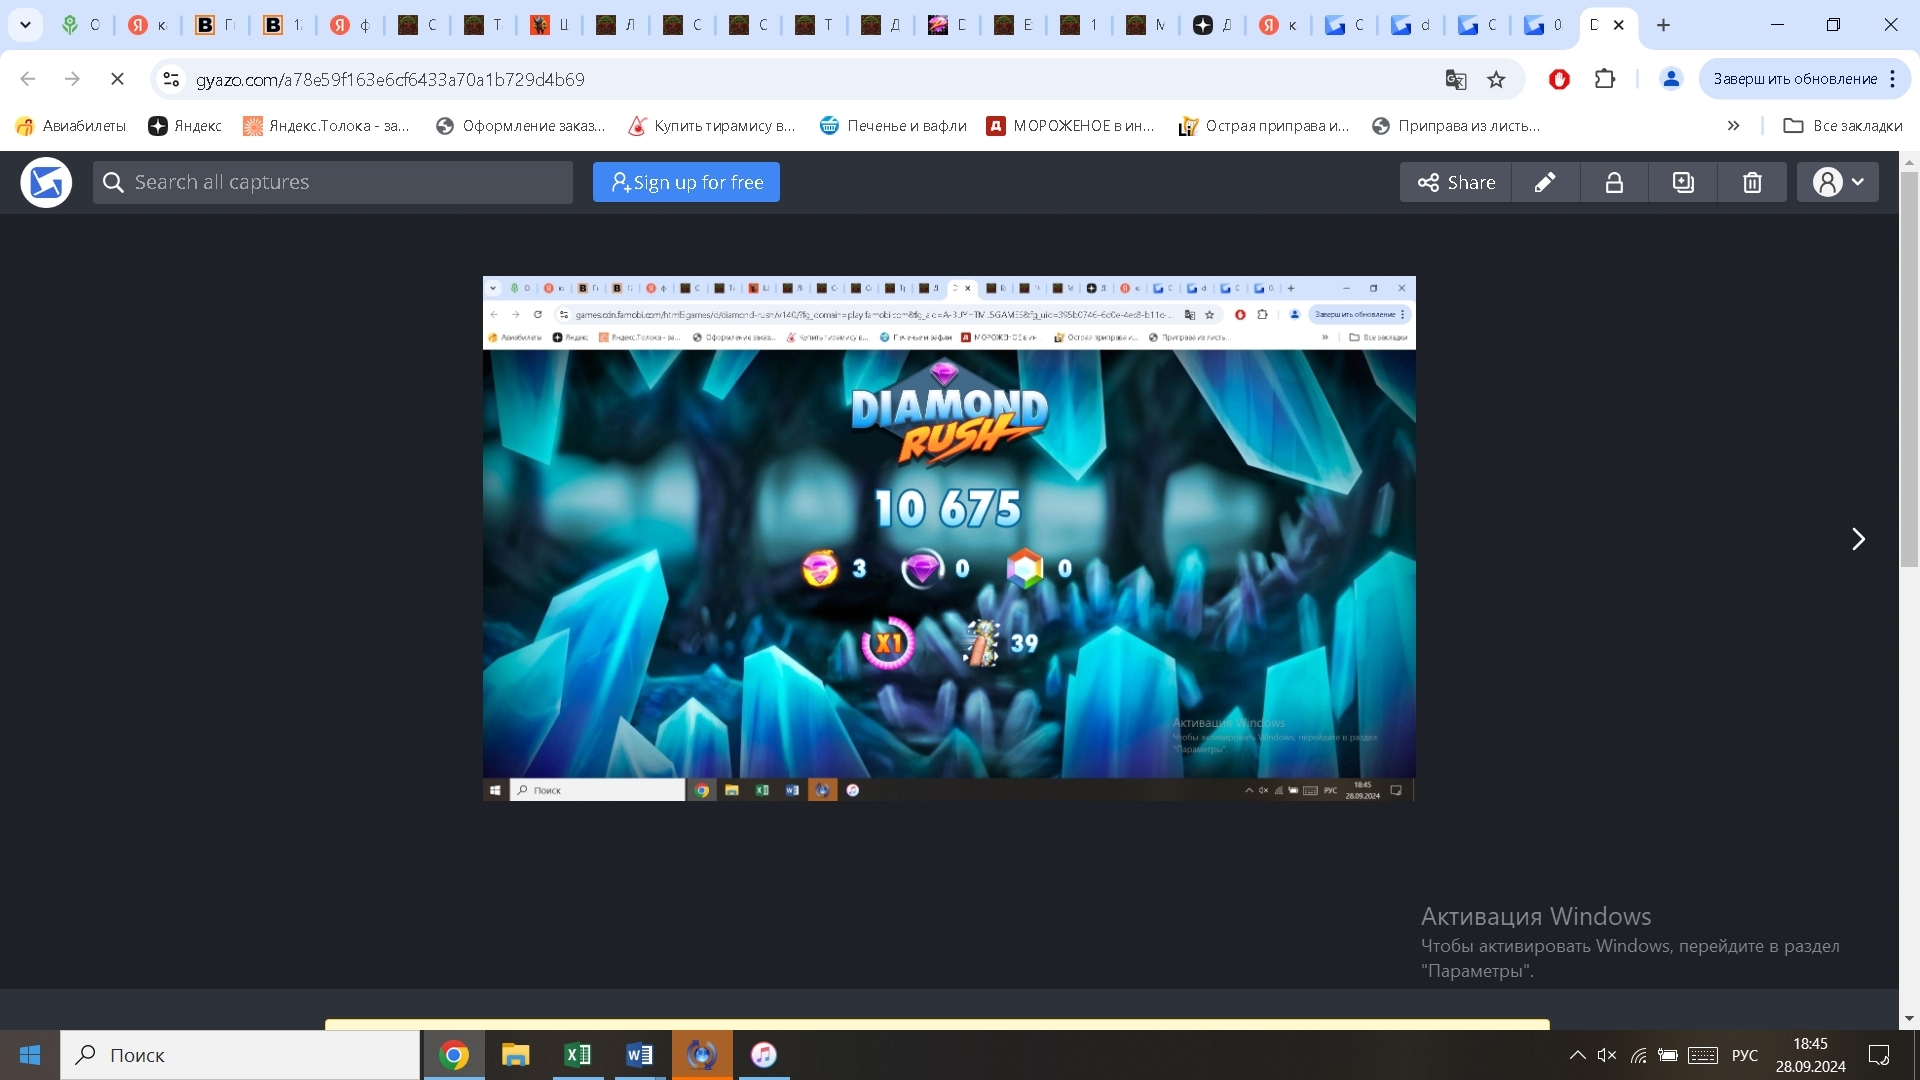Open Оформление заказ... bookmark
This screenshot has height=1080, width=1920.
click(521, 126)
